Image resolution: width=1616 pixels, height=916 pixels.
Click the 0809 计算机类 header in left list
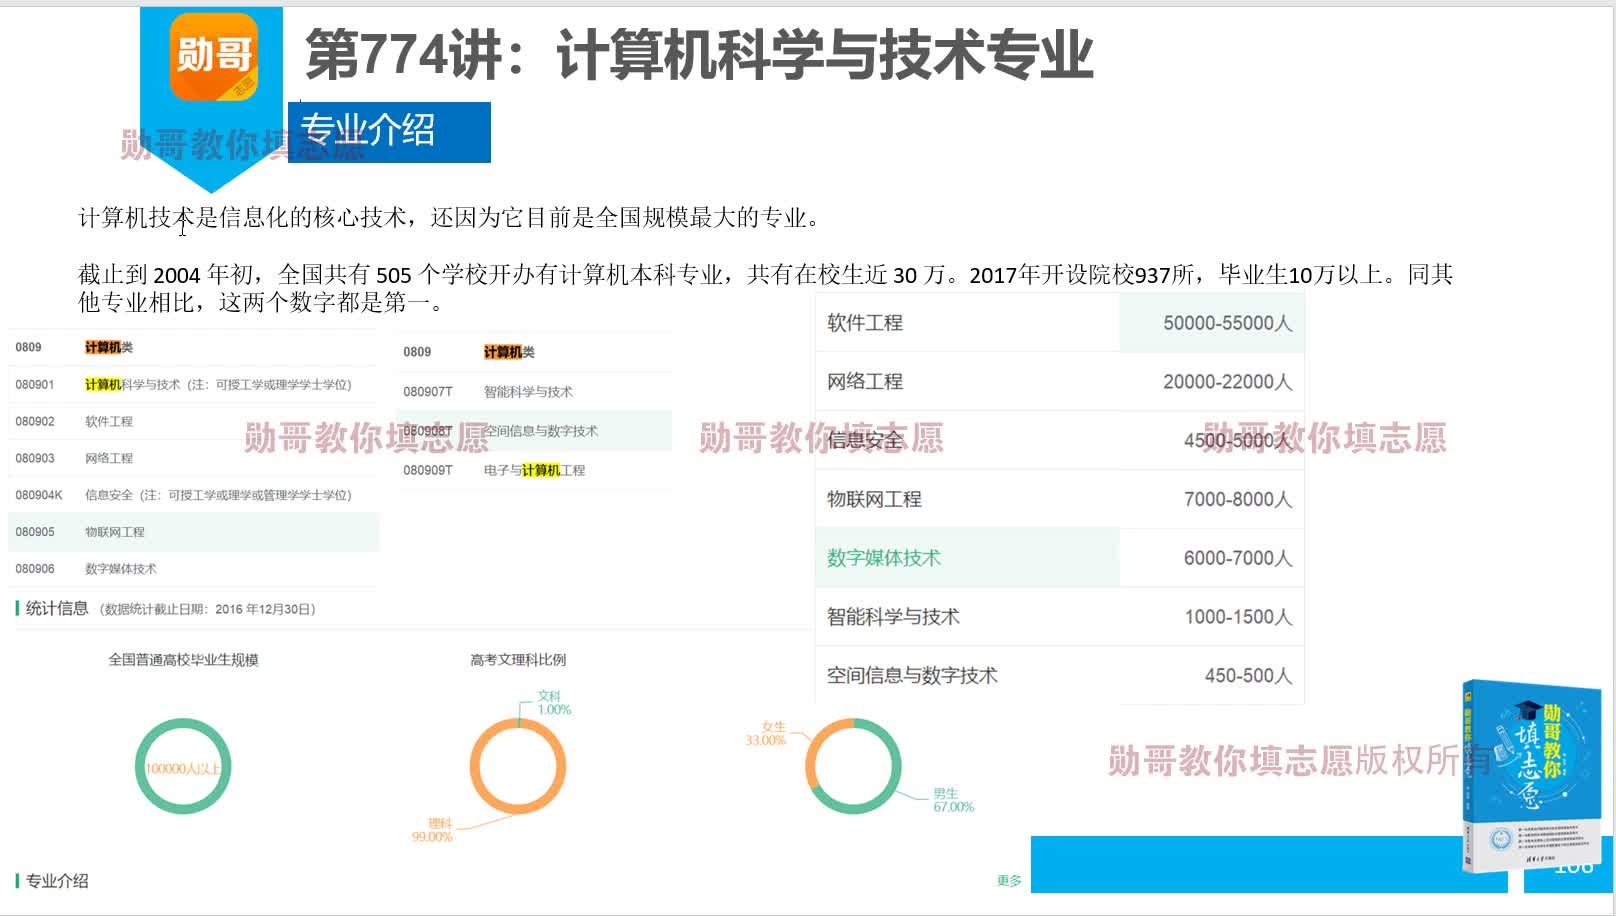coord(193,348)
